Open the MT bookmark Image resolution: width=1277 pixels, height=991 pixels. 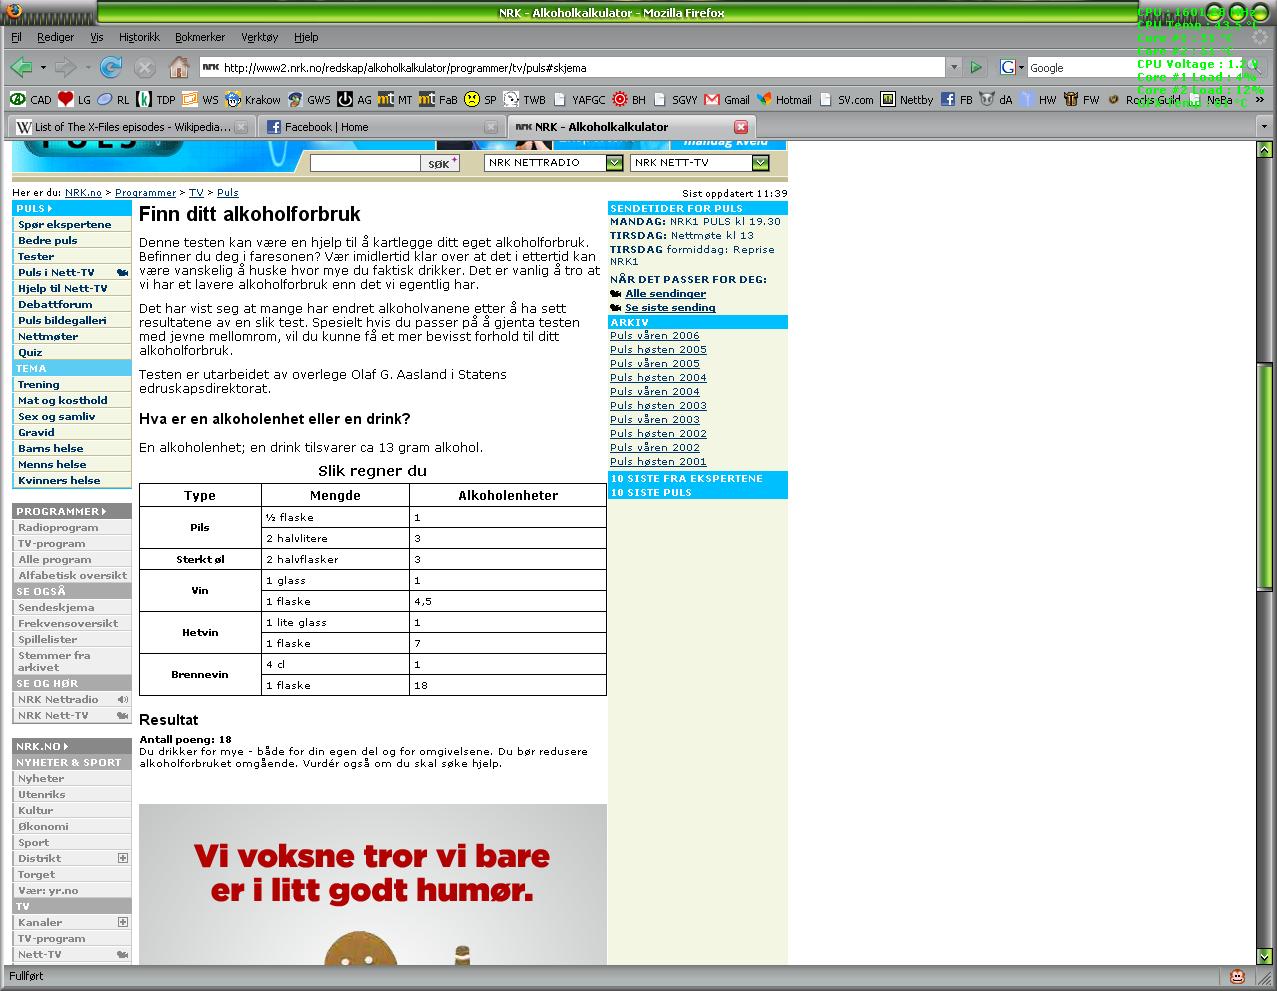point(395,99)
